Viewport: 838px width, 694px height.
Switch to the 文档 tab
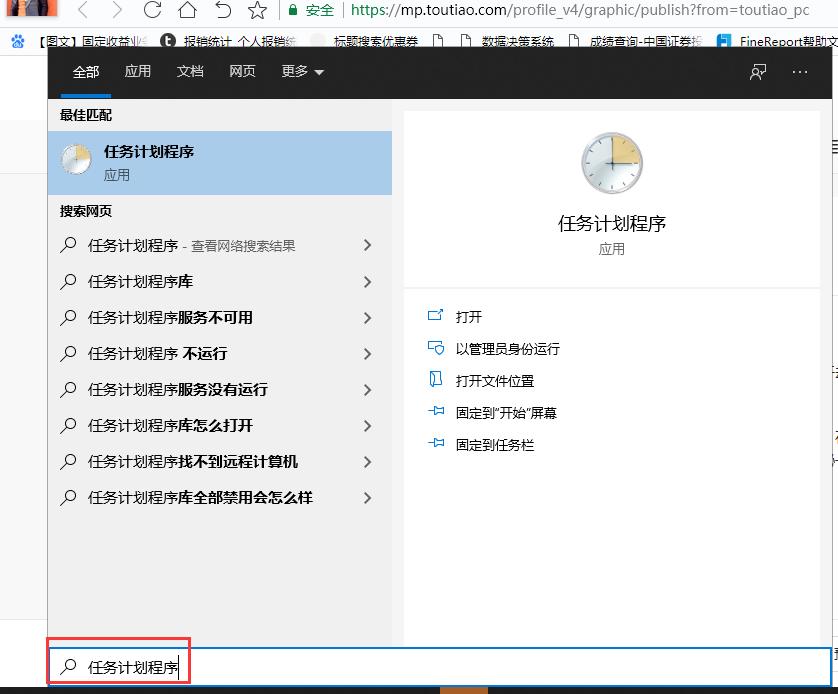(190, 71)
